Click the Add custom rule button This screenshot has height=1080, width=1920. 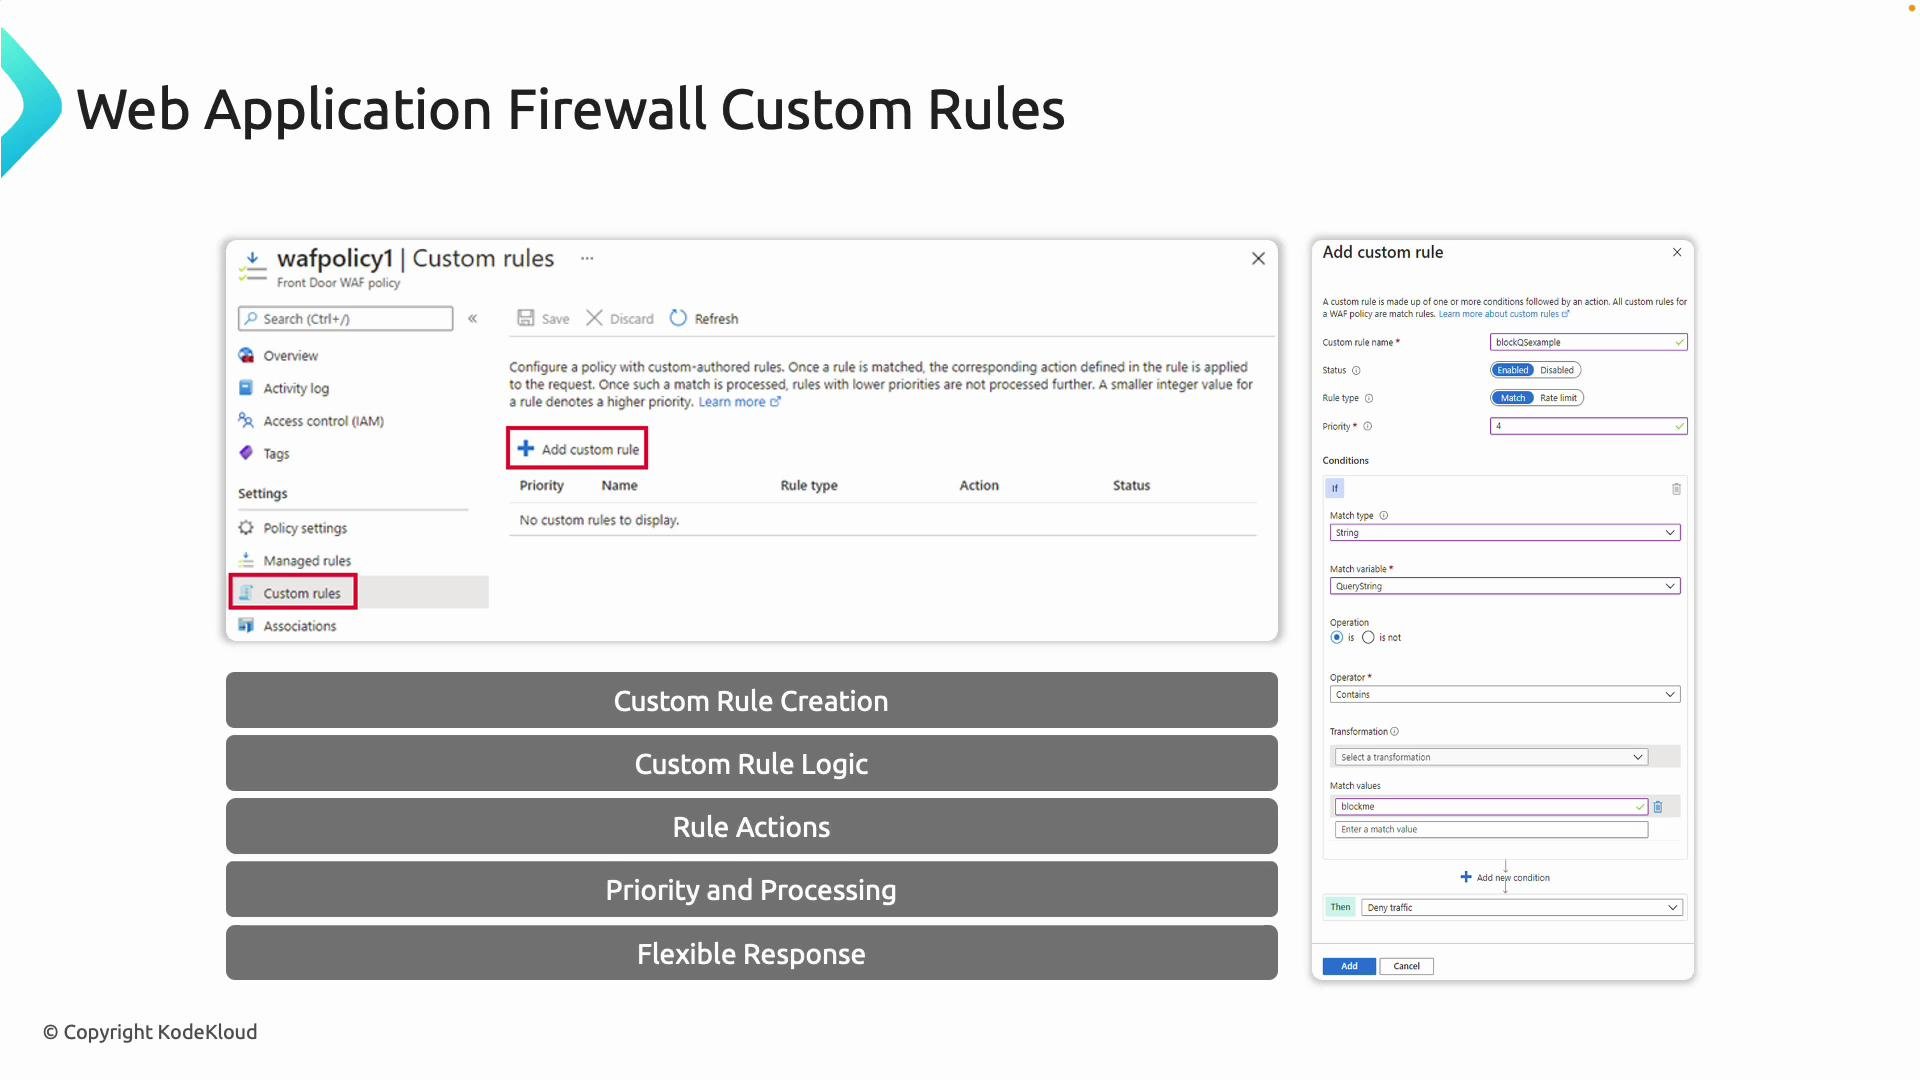[x=577, y=449]
